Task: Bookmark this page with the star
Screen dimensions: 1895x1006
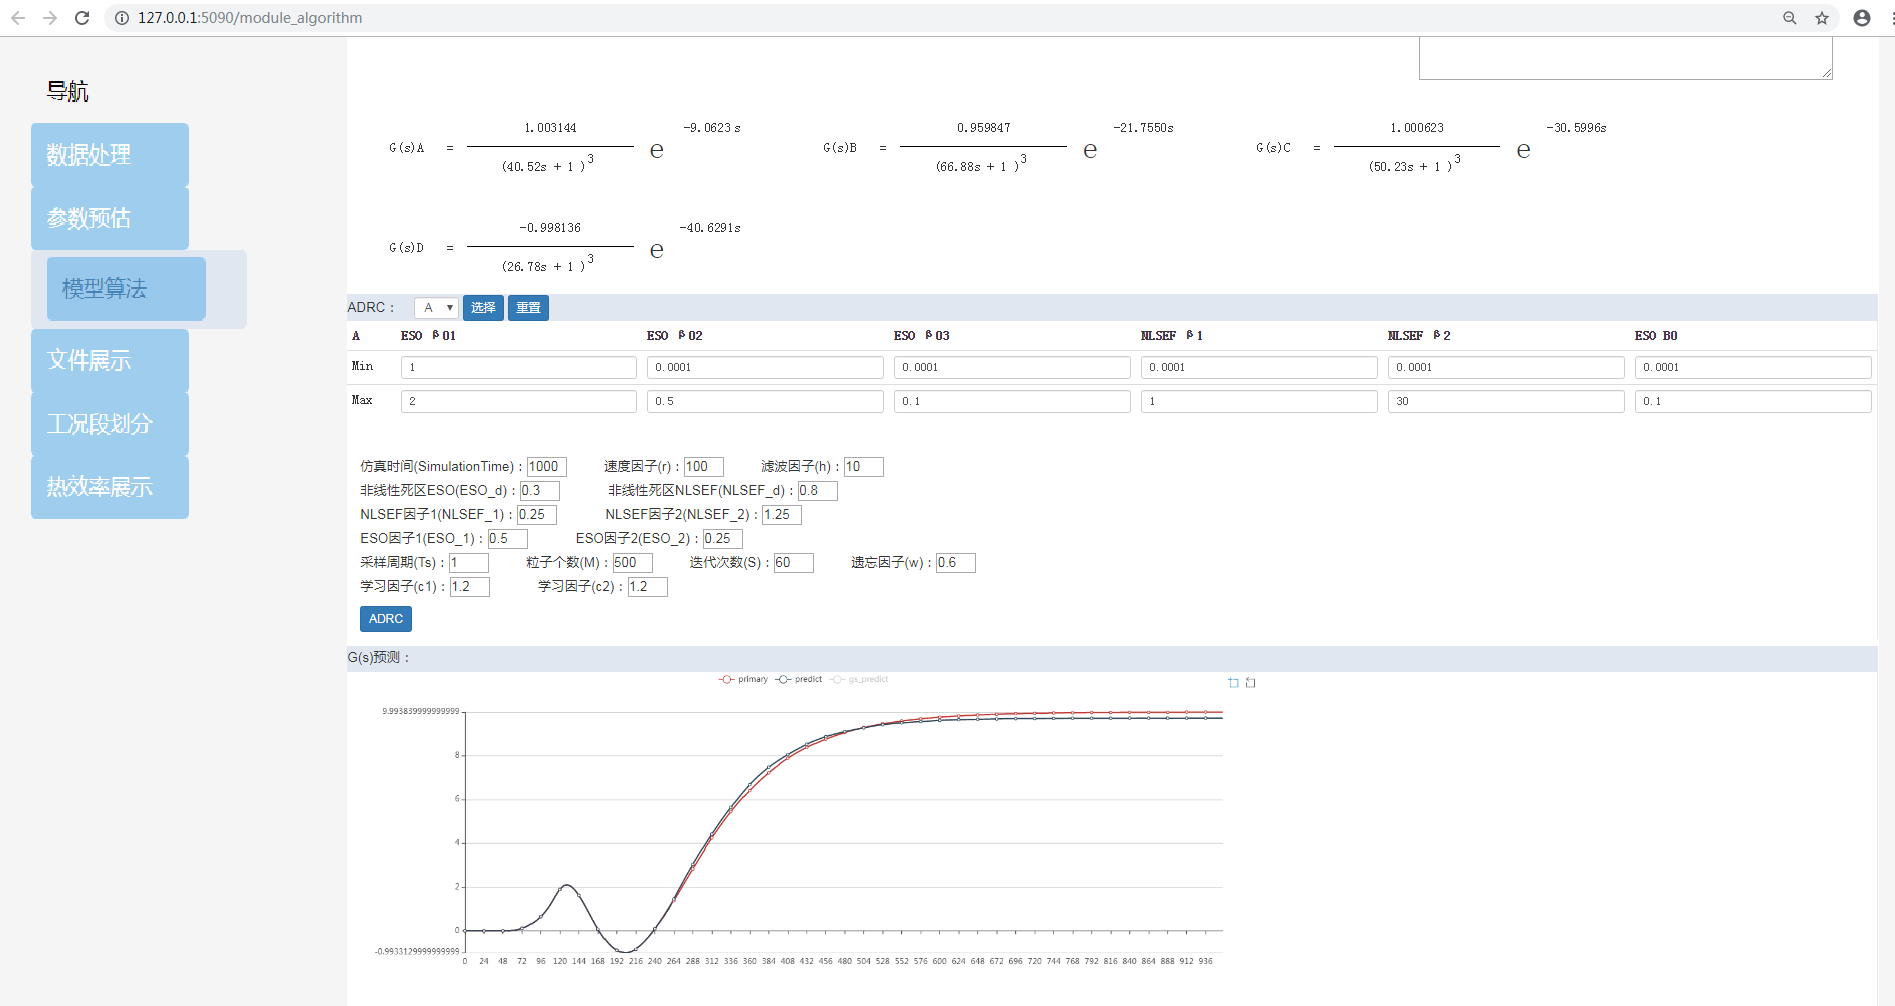Action: [1822, 18]
